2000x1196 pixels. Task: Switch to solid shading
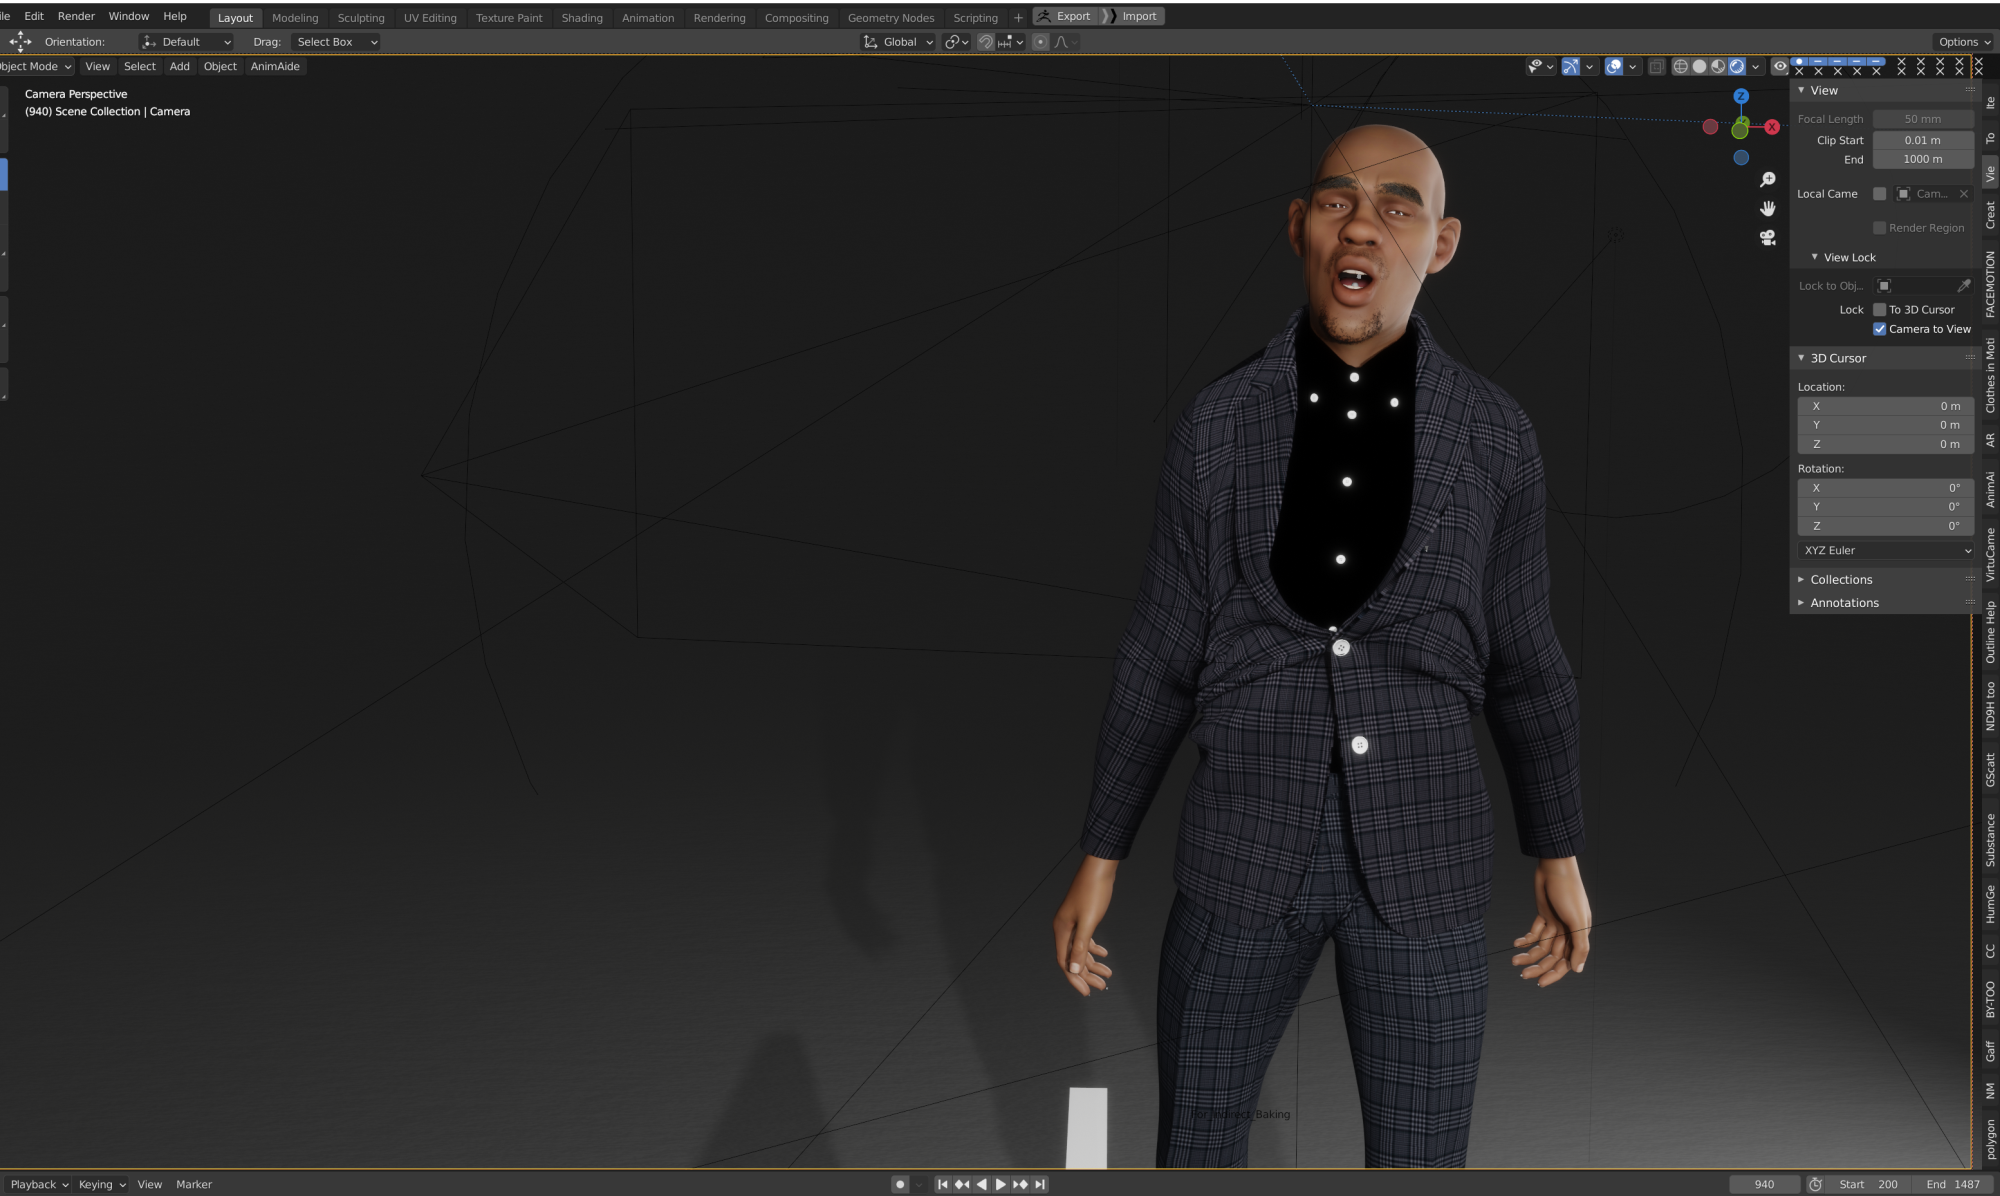[x=1699, y=67]
